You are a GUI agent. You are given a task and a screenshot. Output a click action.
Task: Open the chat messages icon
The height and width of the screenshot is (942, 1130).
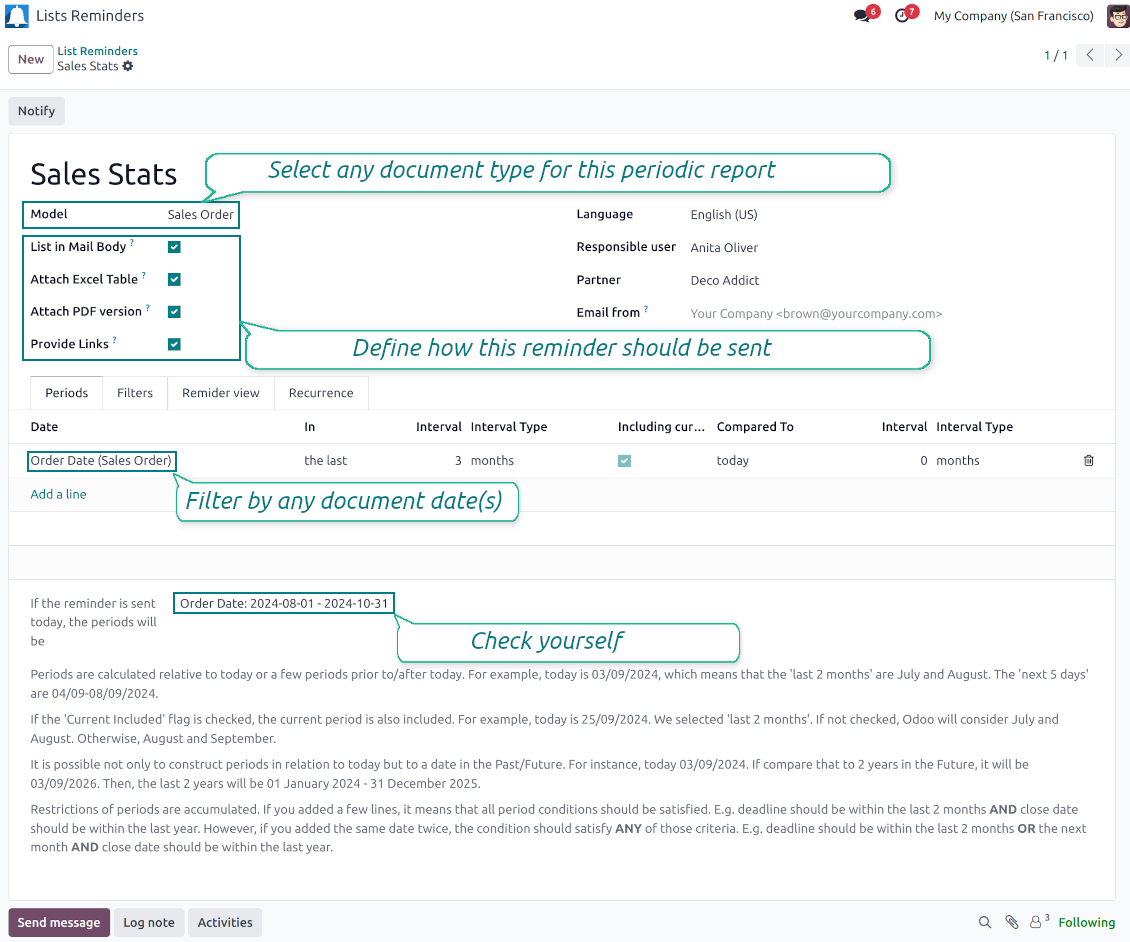pyautogui.click(x=863, y=16)
